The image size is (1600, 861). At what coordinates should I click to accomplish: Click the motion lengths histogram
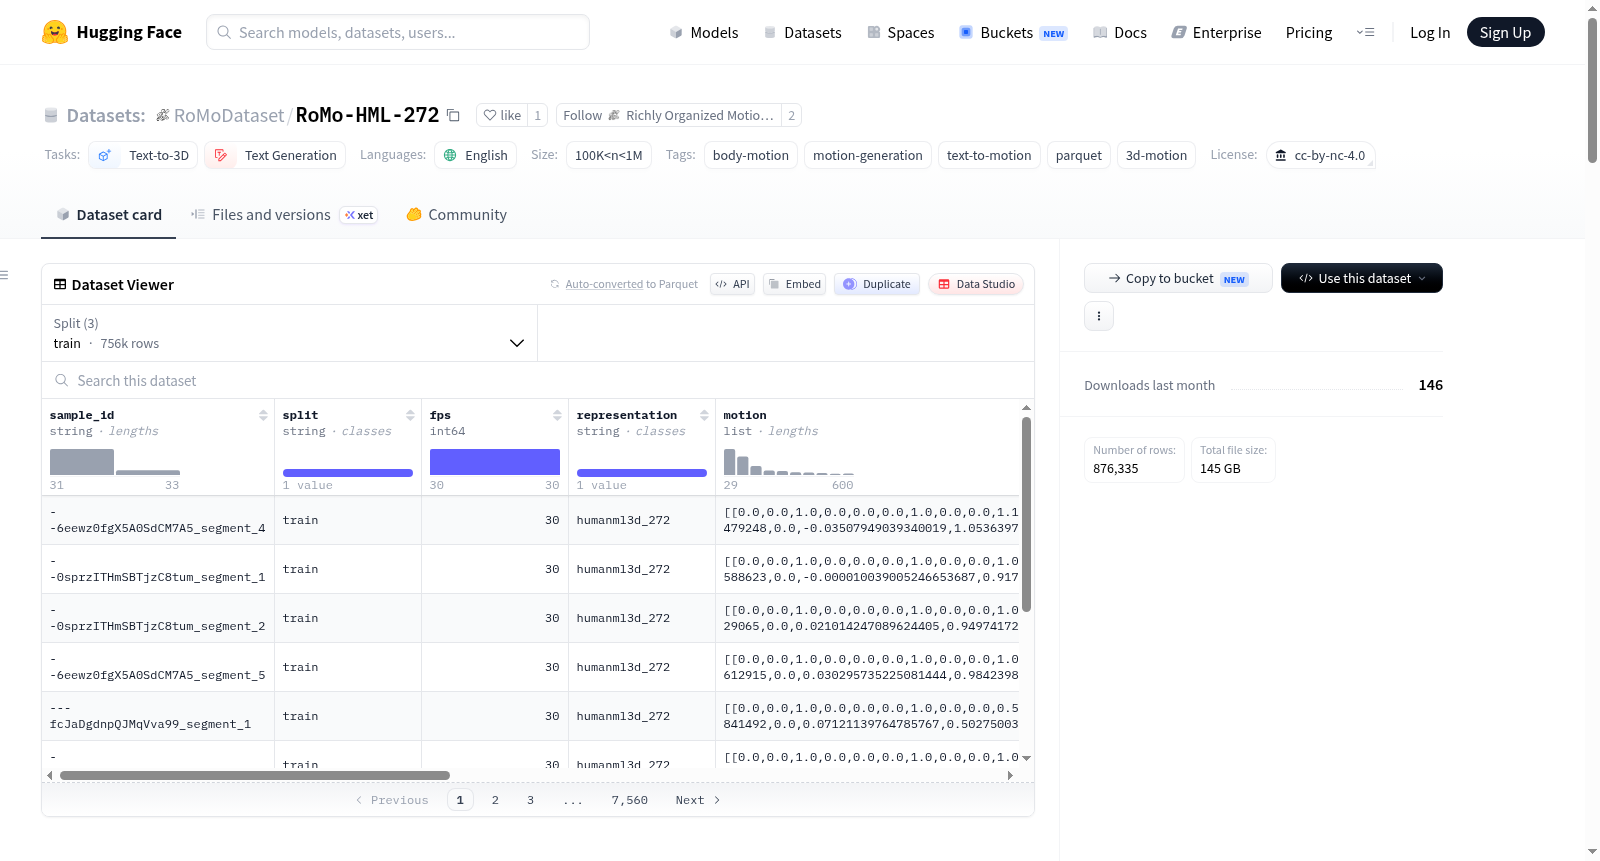tap(789, 462)
